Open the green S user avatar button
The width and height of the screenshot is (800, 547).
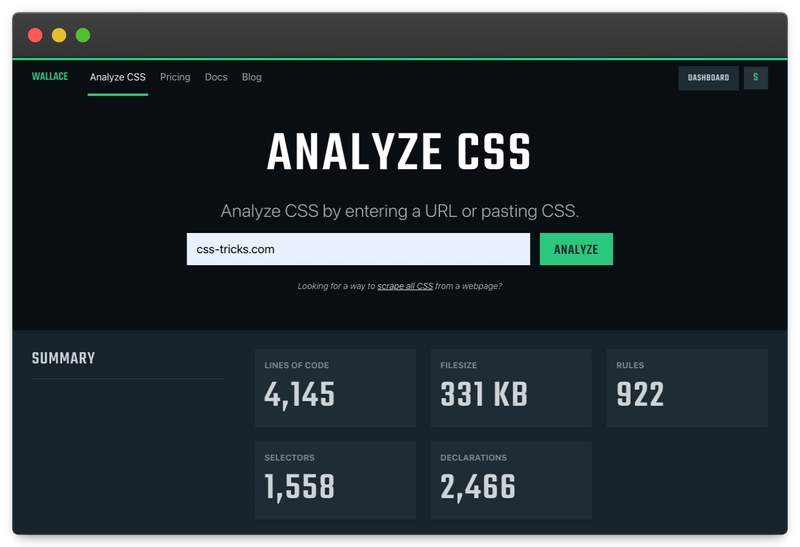point(756,78)
